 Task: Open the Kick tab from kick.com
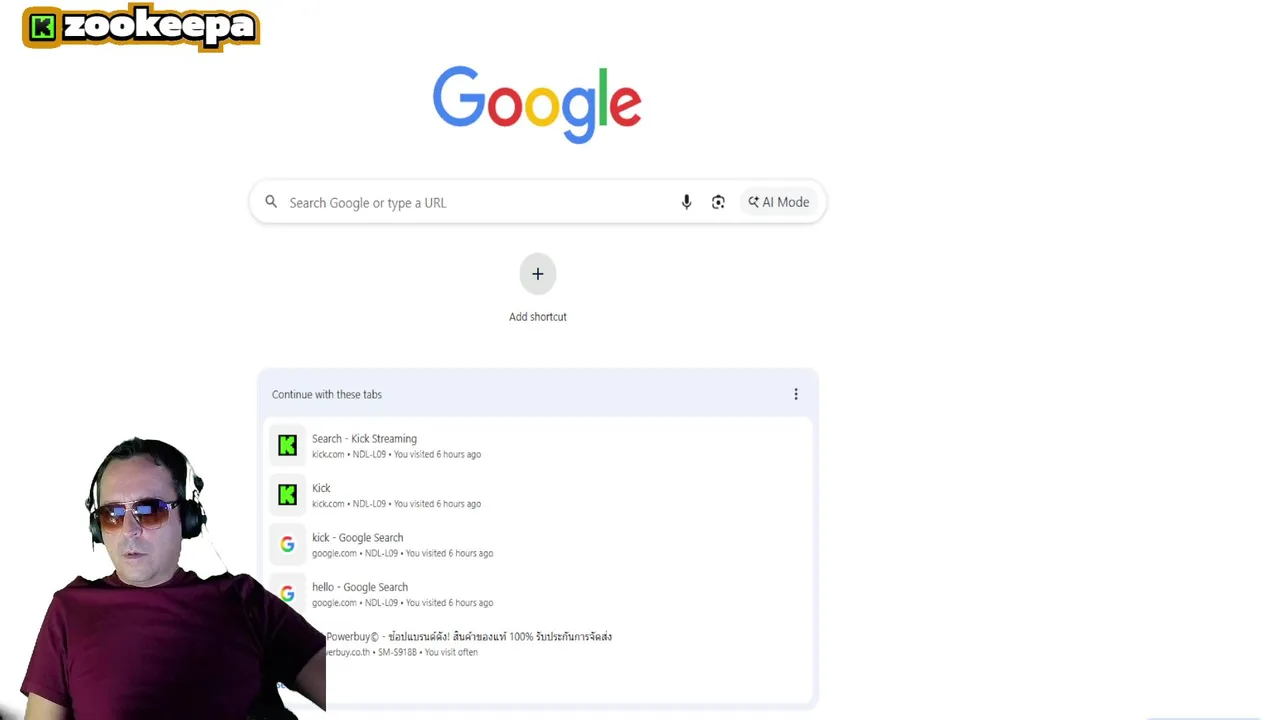click(538, 495)
